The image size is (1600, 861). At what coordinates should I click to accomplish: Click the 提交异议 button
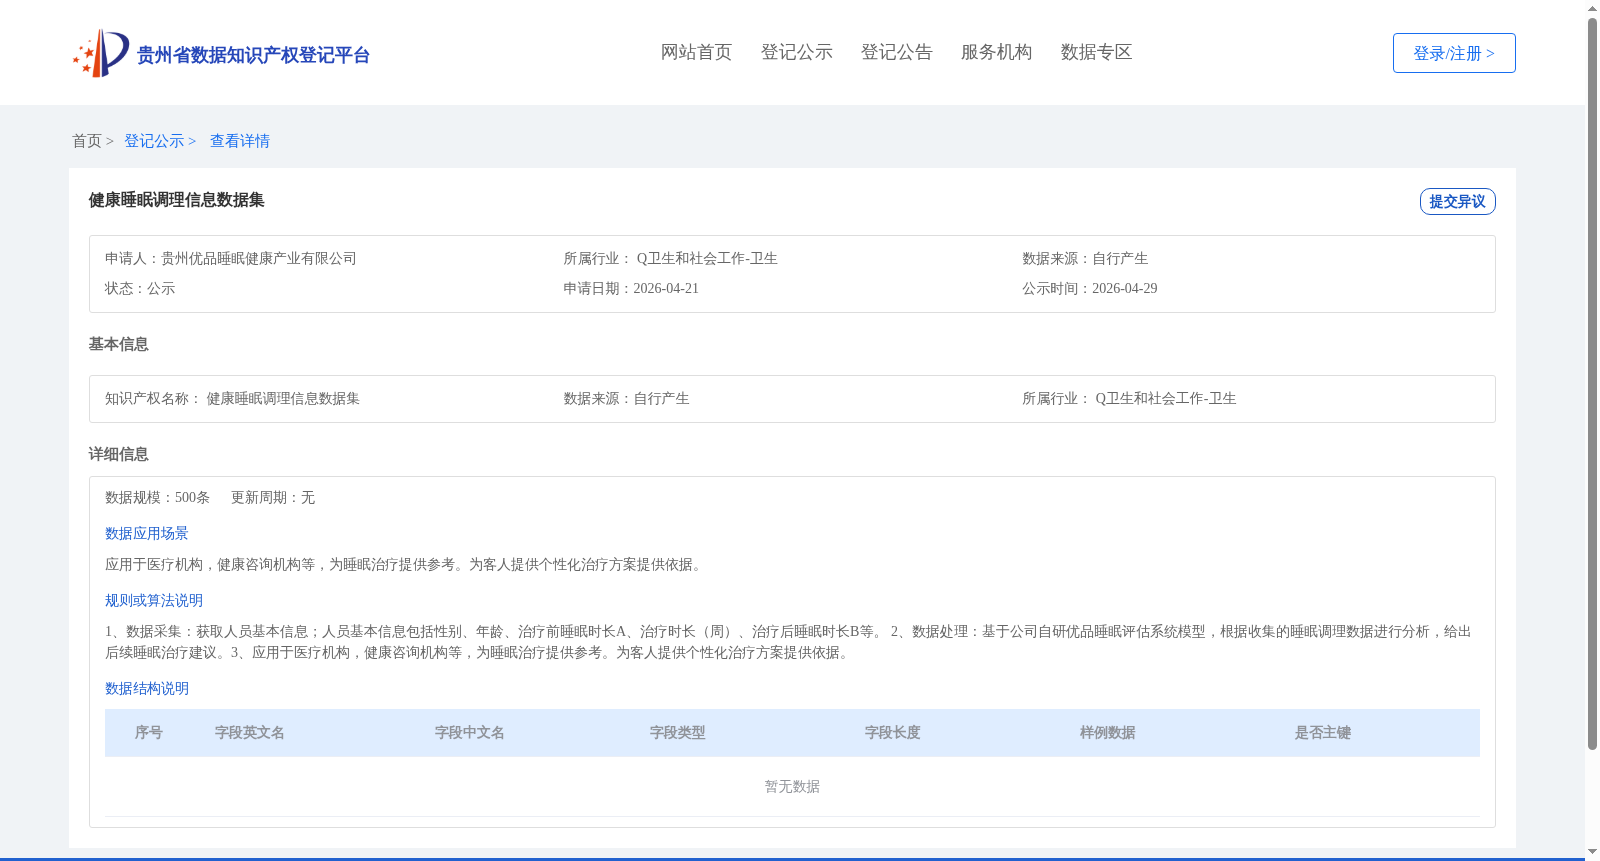(1457, 201)
